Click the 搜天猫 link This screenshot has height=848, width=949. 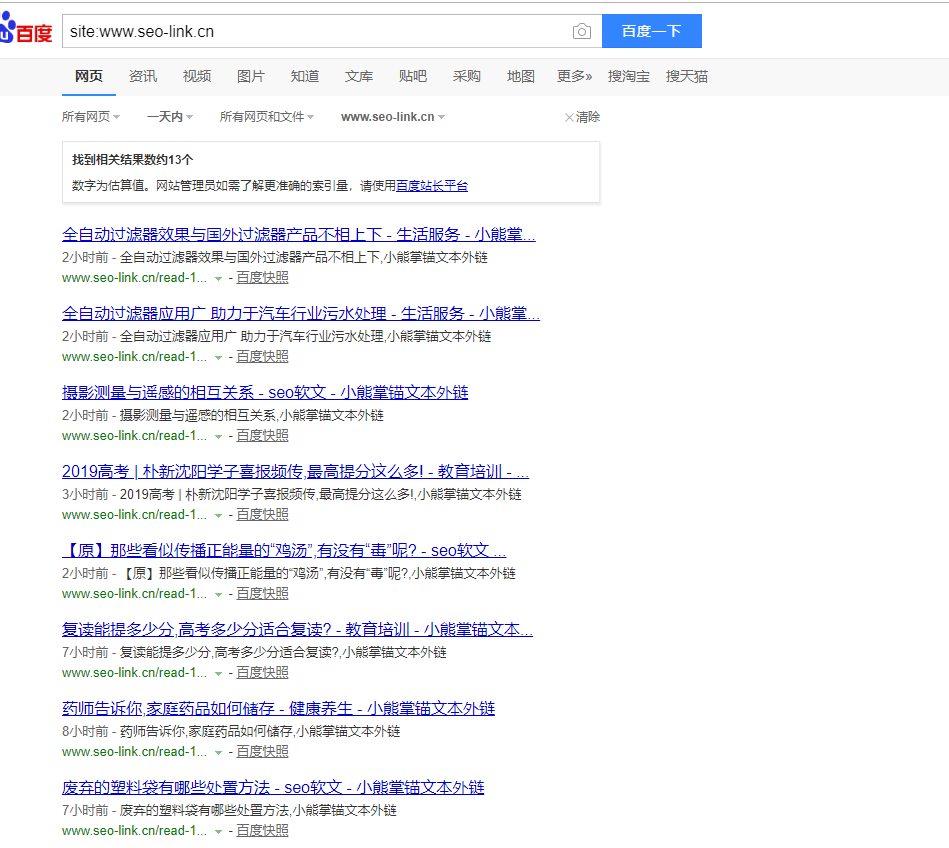687,76
